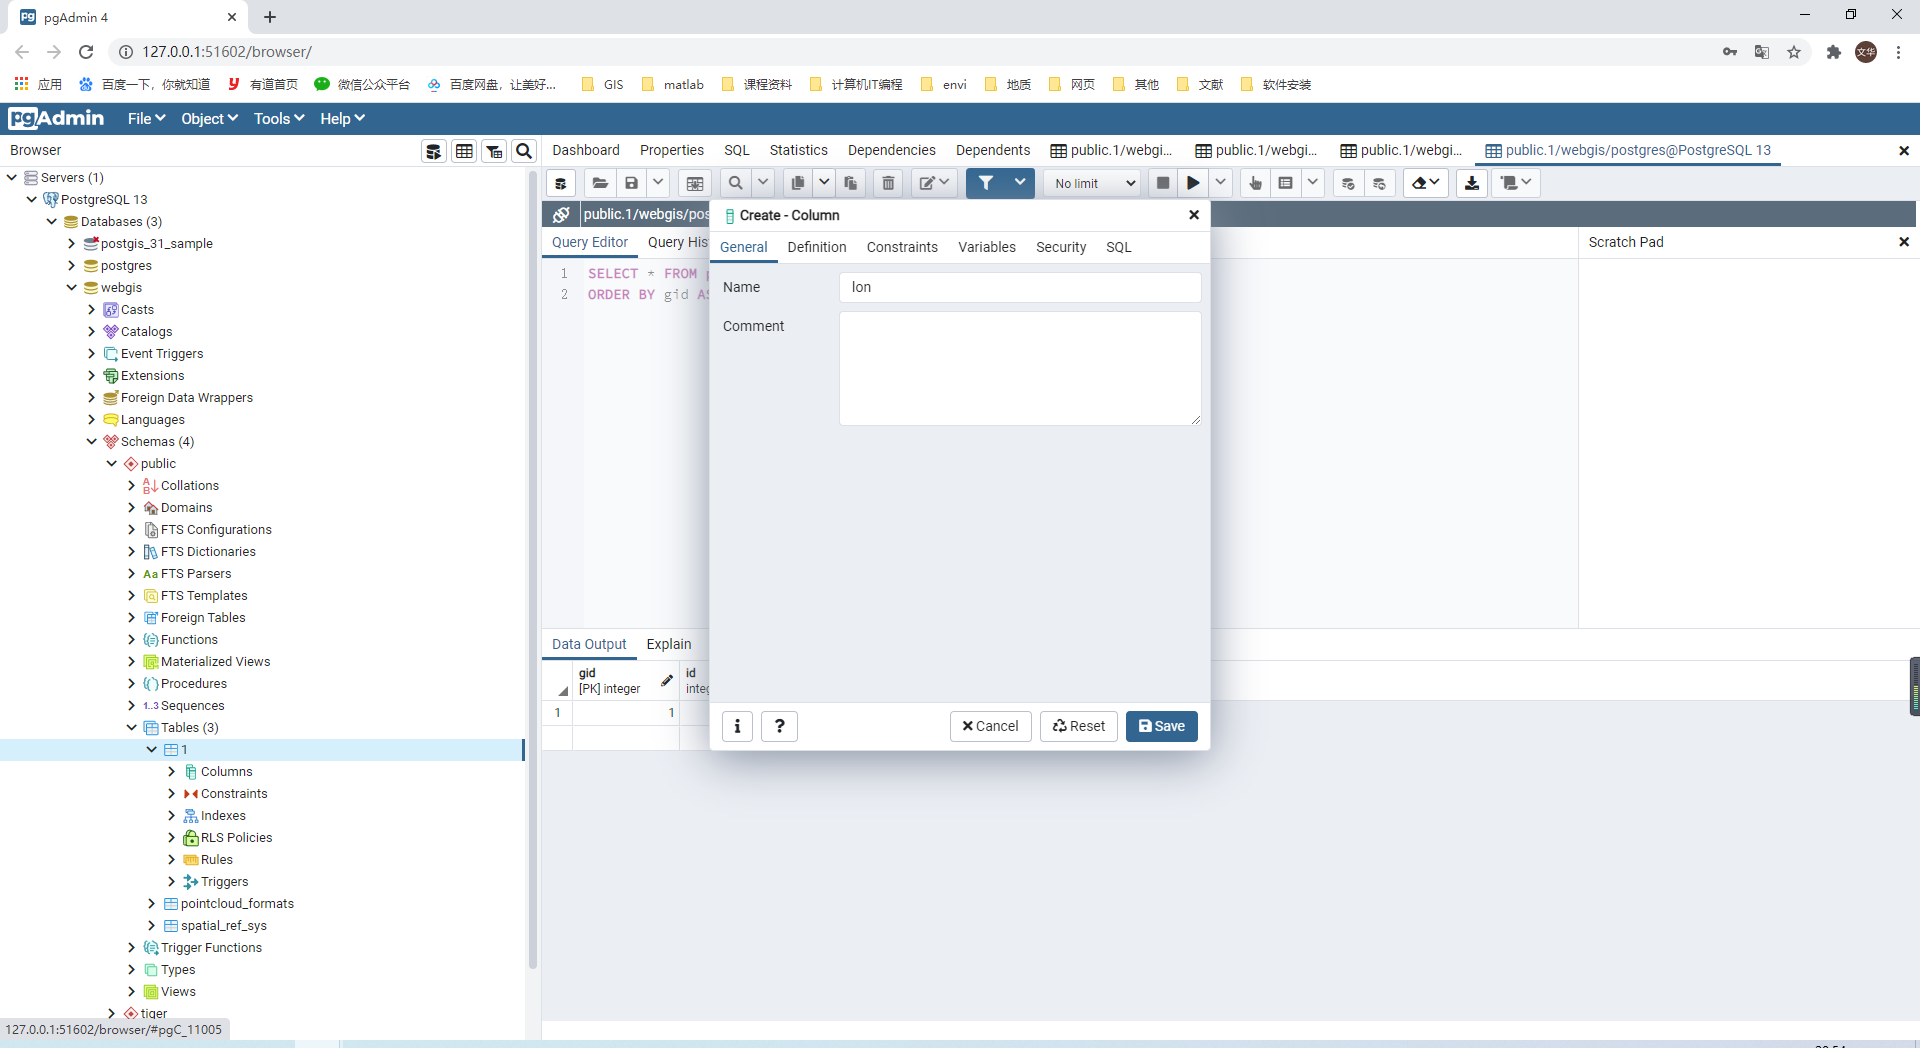
Task: Switch to the Security tab in dialog
Action: (1060, 247)
